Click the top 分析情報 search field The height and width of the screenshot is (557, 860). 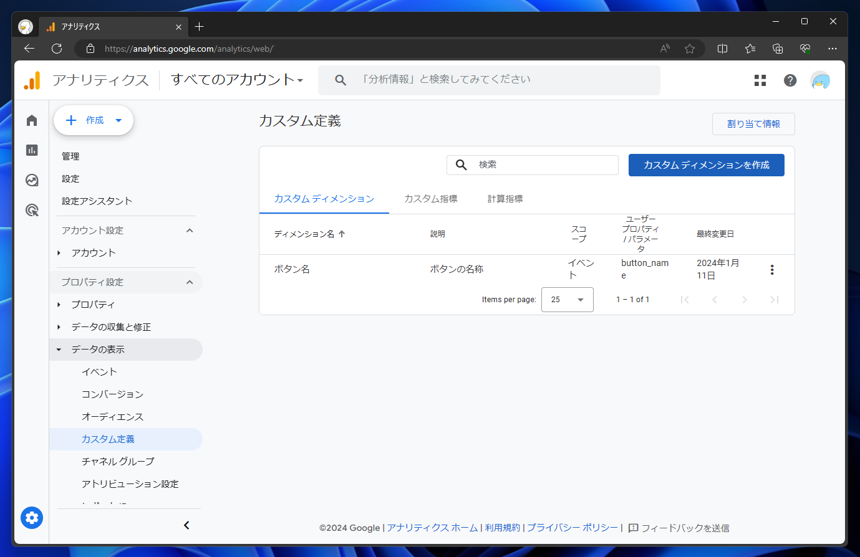point(489,80)
